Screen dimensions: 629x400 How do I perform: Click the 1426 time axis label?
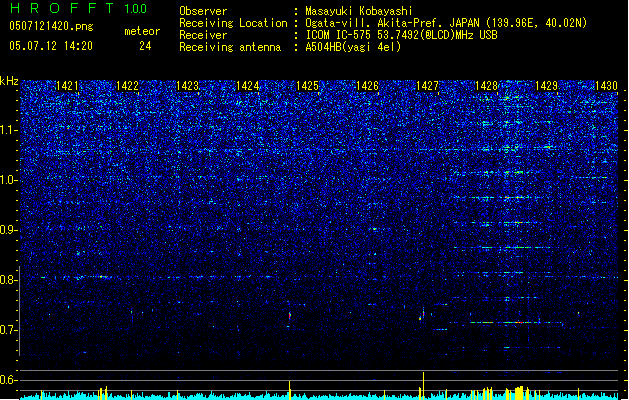point(367,86)
